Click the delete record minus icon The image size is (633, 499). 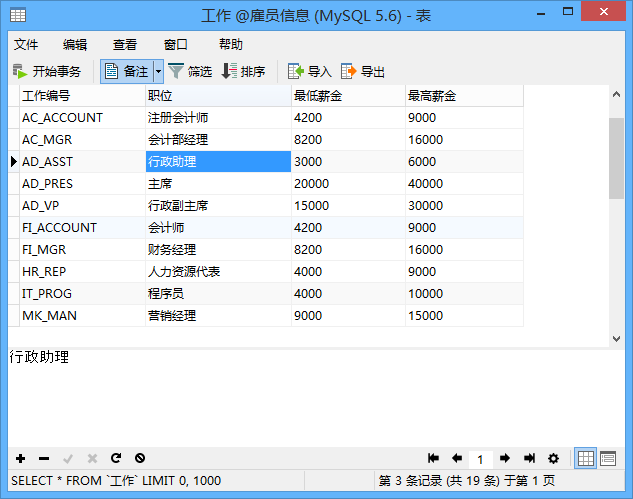click(44, 458)
